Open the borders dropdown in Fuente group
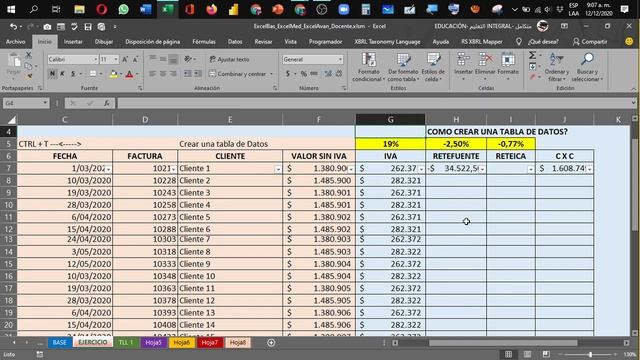Image resolution: width=640 pixels, height=360 pixels. pos(101,74)
